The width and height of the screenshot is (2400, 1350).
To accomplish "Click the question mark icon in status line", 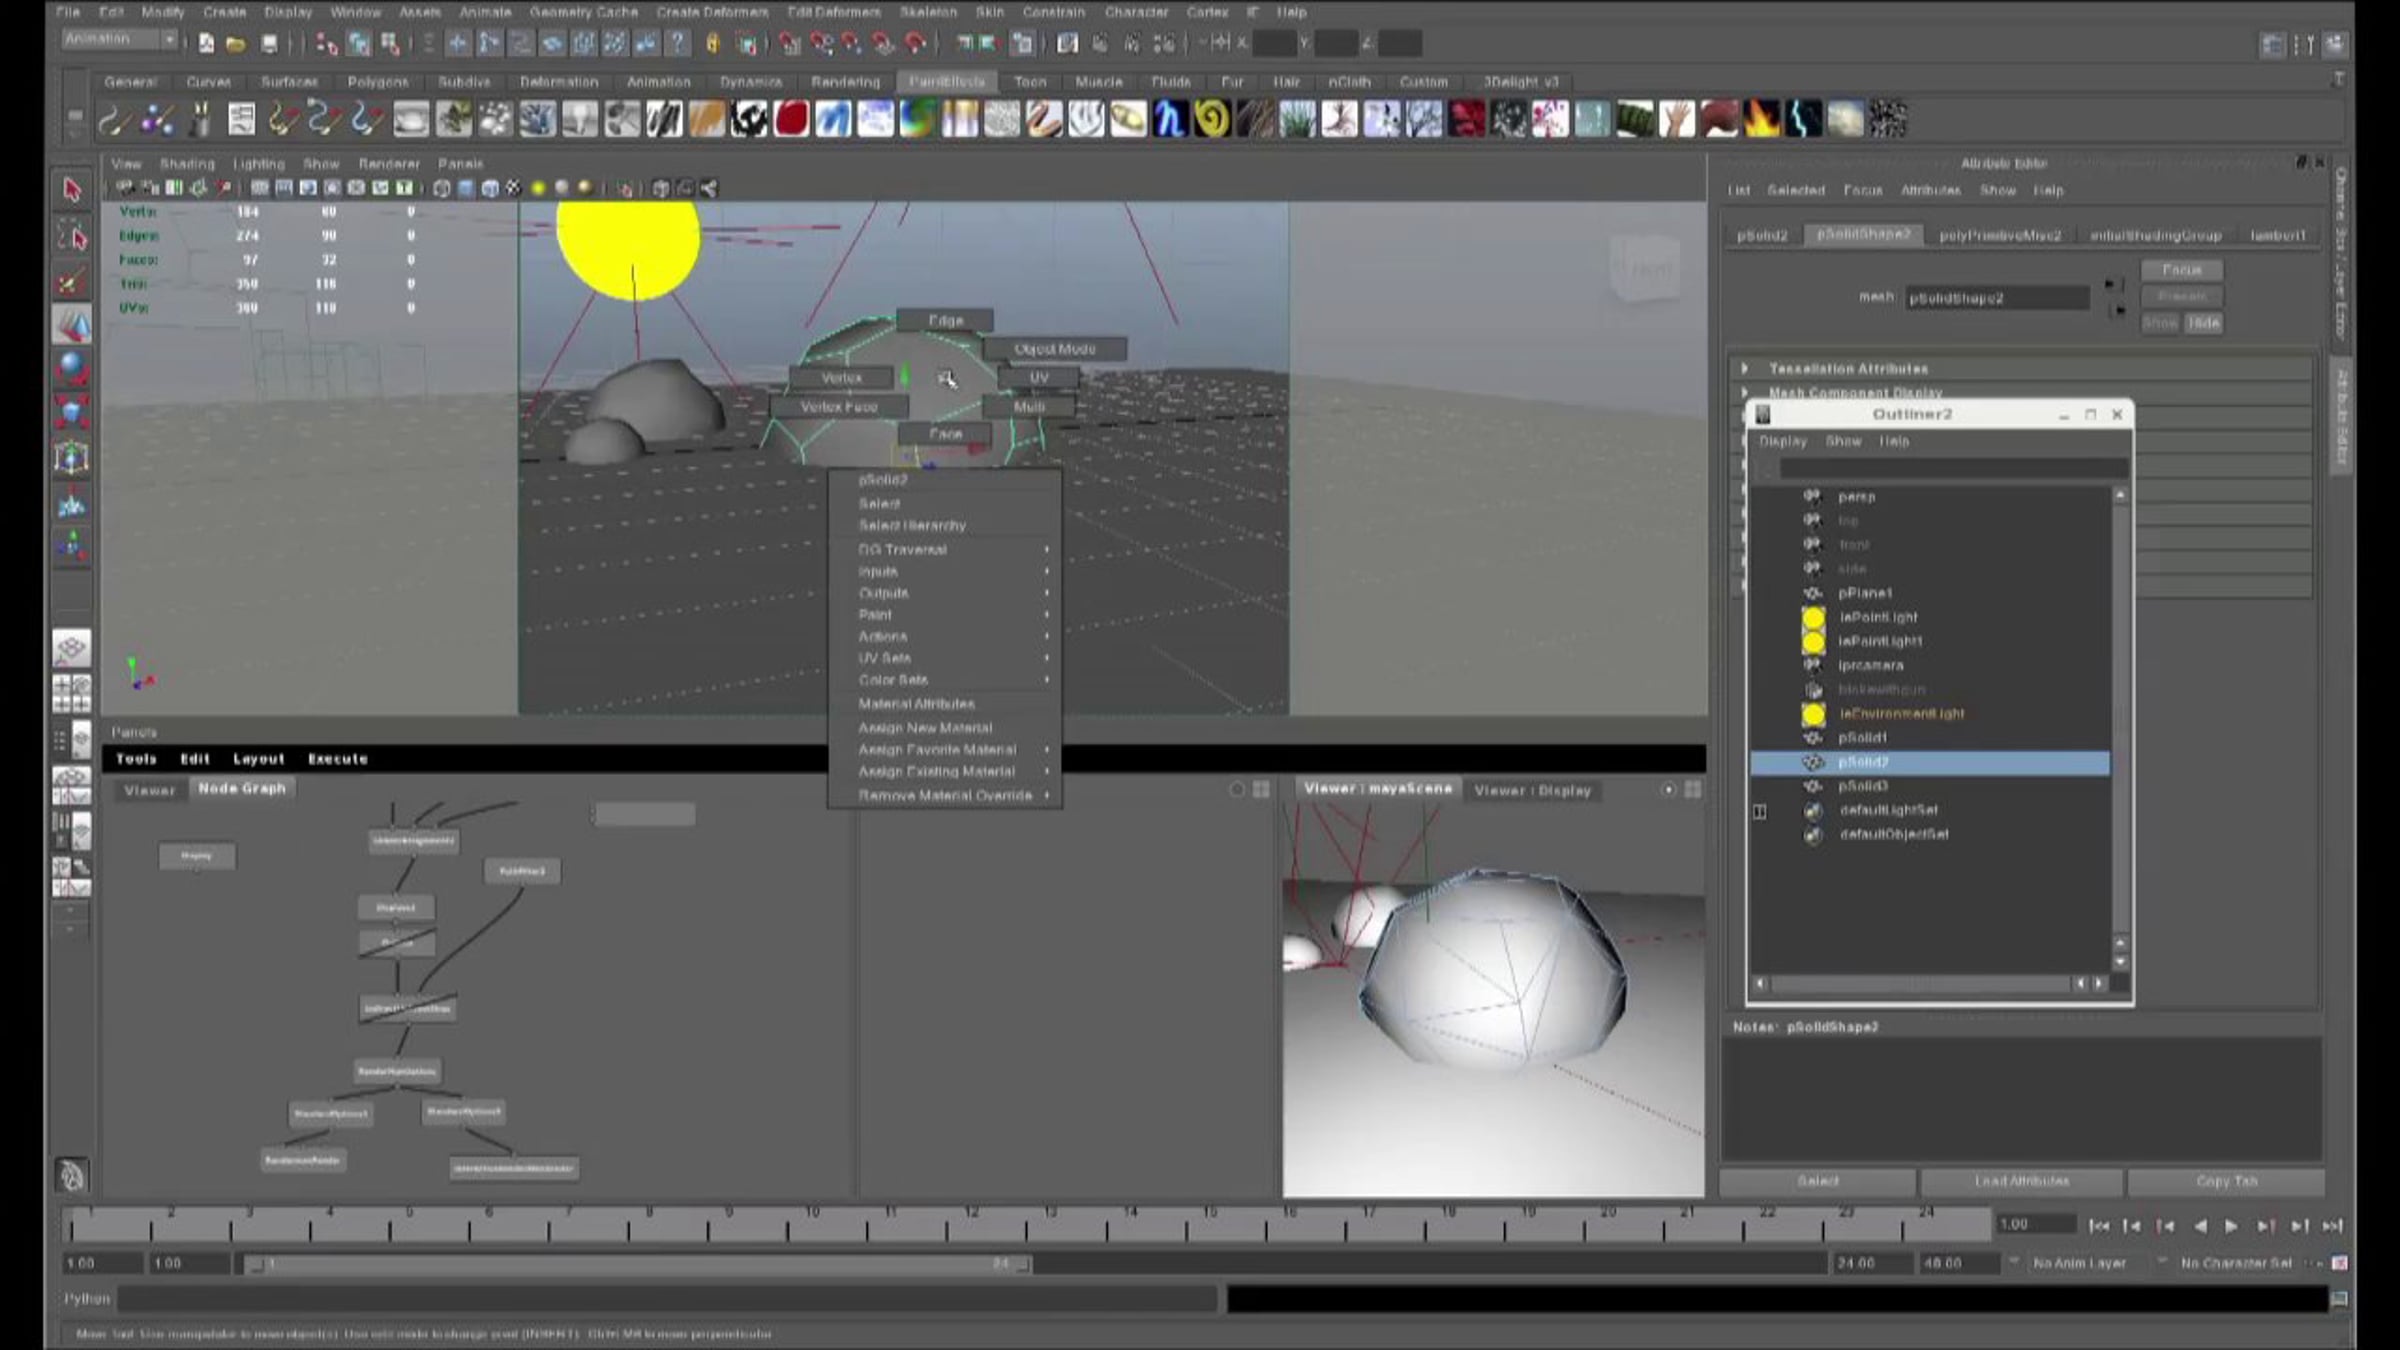I will tap(678, 43).
